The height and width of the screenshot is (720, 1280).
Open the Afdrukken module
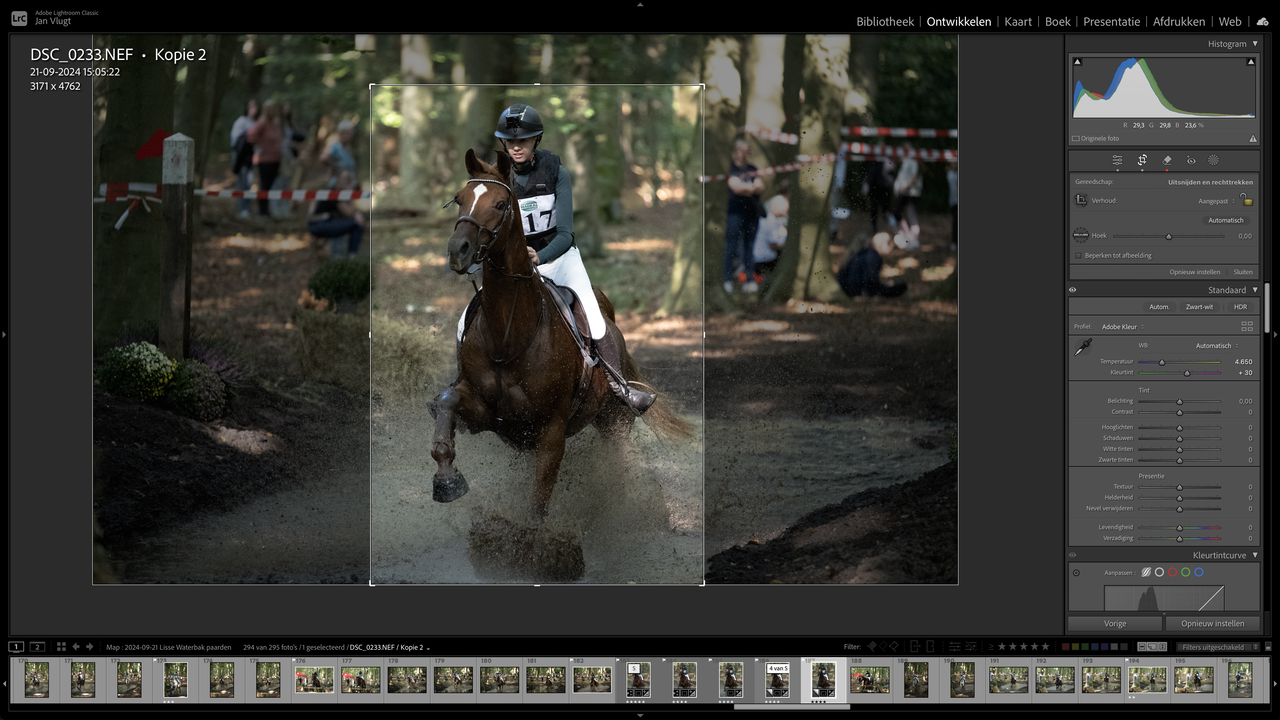pos(1179,21)
